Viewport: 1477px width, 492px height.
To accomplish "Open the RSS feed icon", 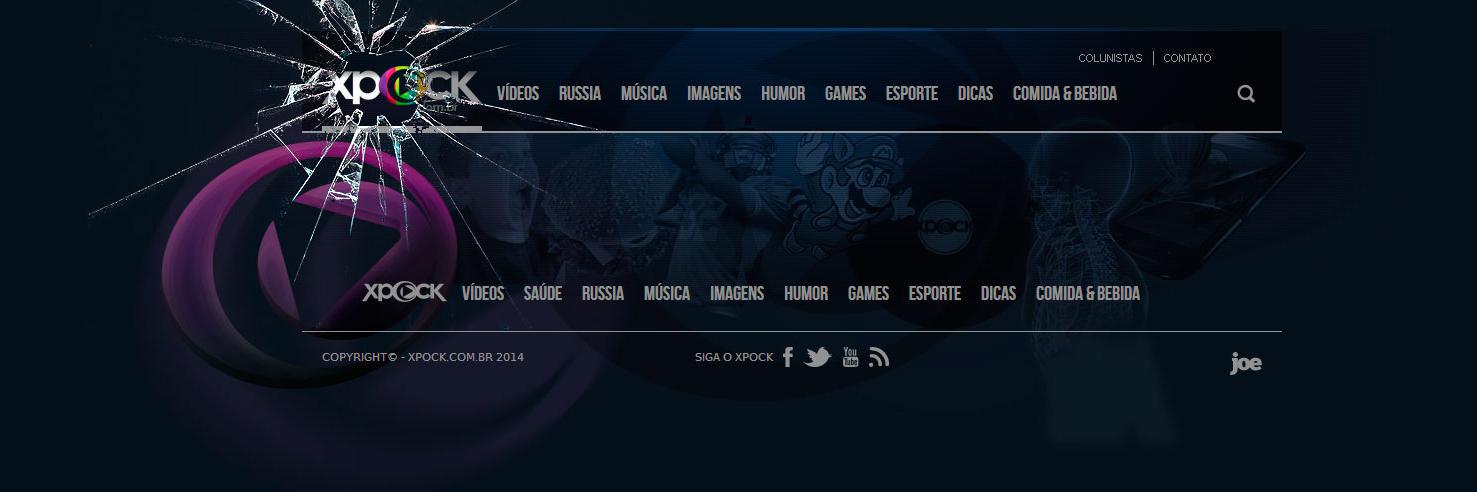I will tap(879, 357).
